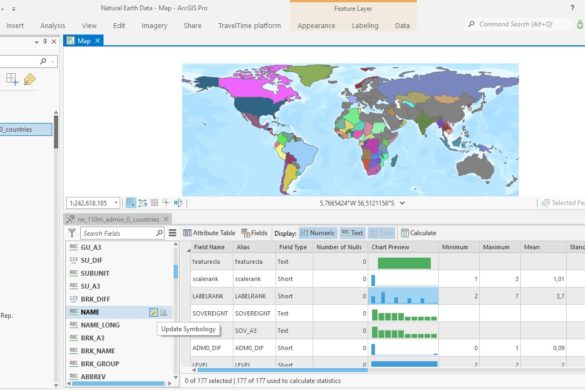Open the Insert ribbon tab
This screenshot has height=390, width=585.
(x=15, y=25)
